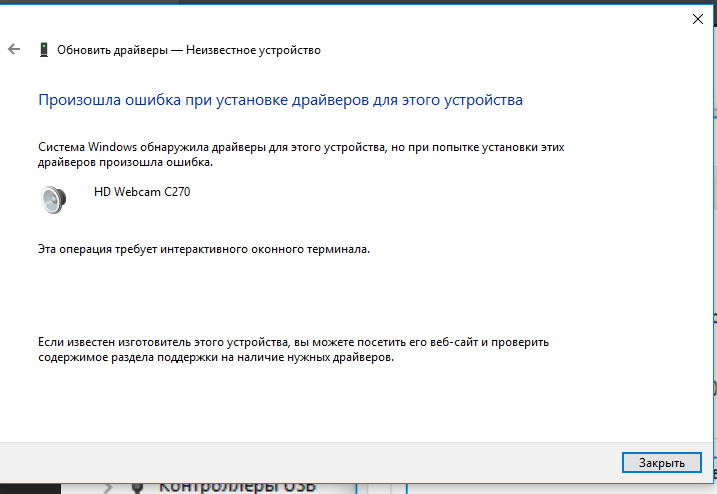Click the speaker icon next to HD Webcam C270
The image size is (717, 494).
54,200
